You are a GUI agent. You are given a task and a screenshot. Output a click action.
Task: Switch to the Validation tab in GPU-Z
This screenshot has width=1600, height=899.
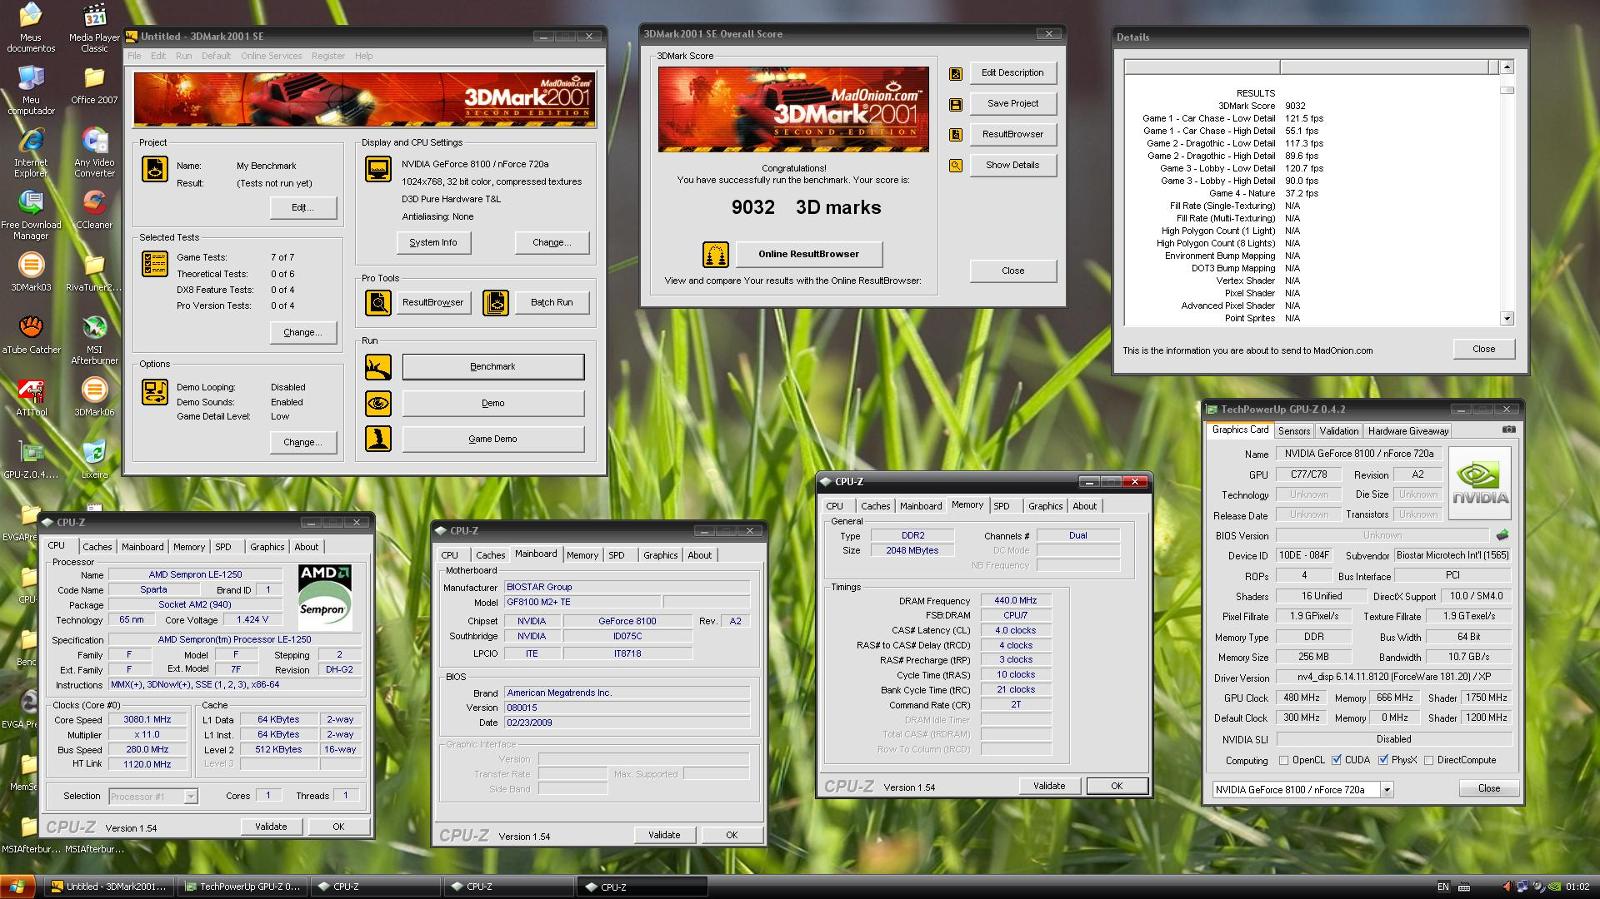click(x=1339, y=431)
